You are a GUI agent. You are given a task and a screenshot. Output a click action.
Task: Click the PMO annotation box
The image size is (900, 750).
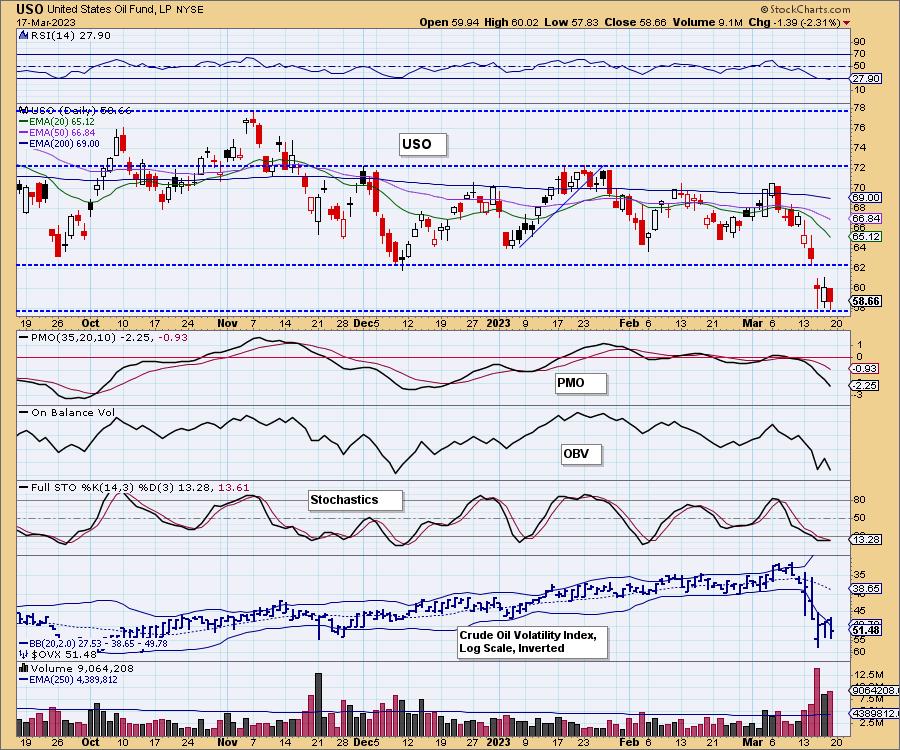[580, 383]
